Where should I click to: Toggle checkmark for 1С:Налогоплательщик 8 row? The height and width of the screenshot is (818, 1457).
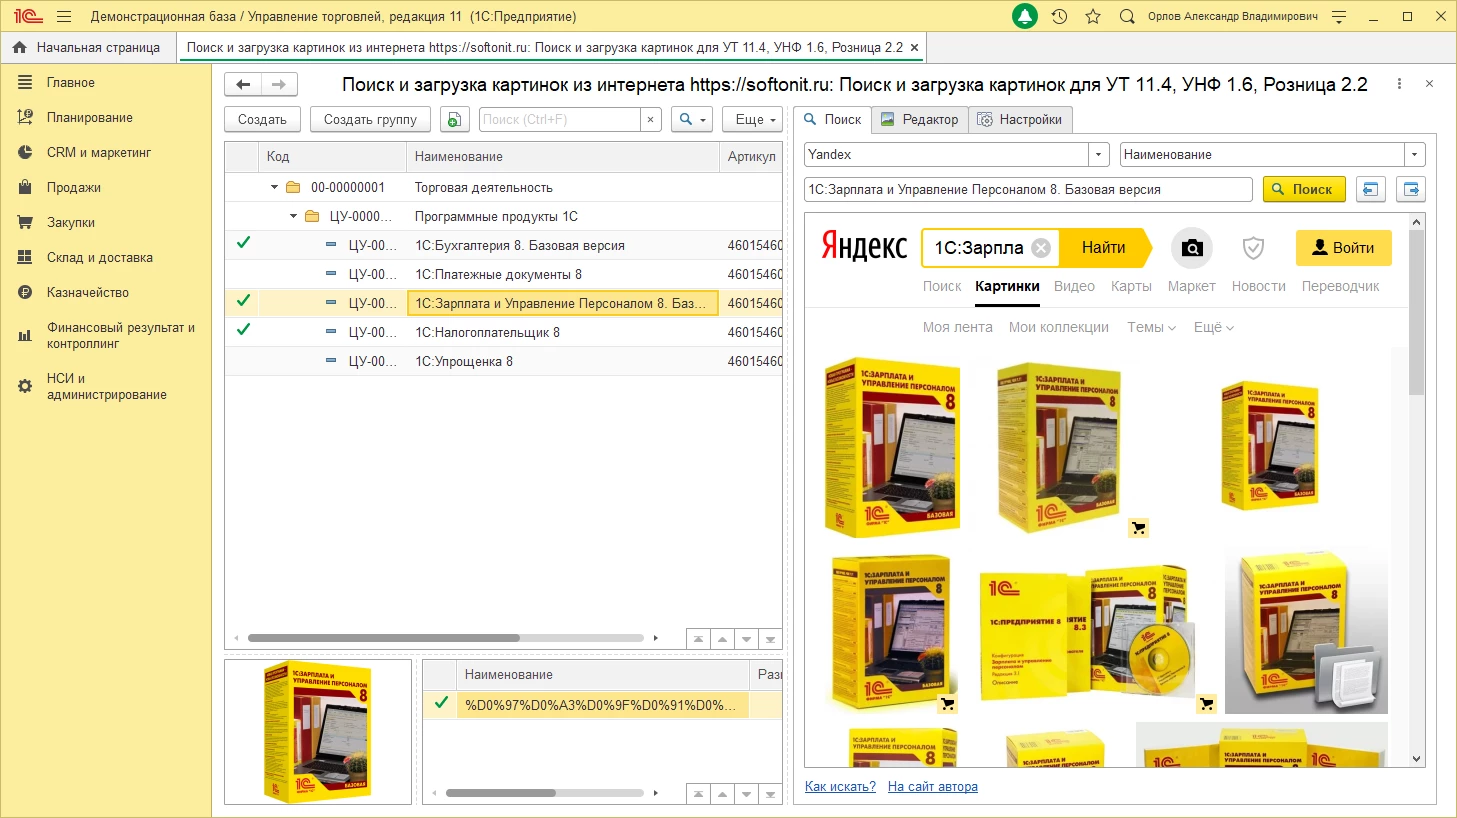point(243,330)
